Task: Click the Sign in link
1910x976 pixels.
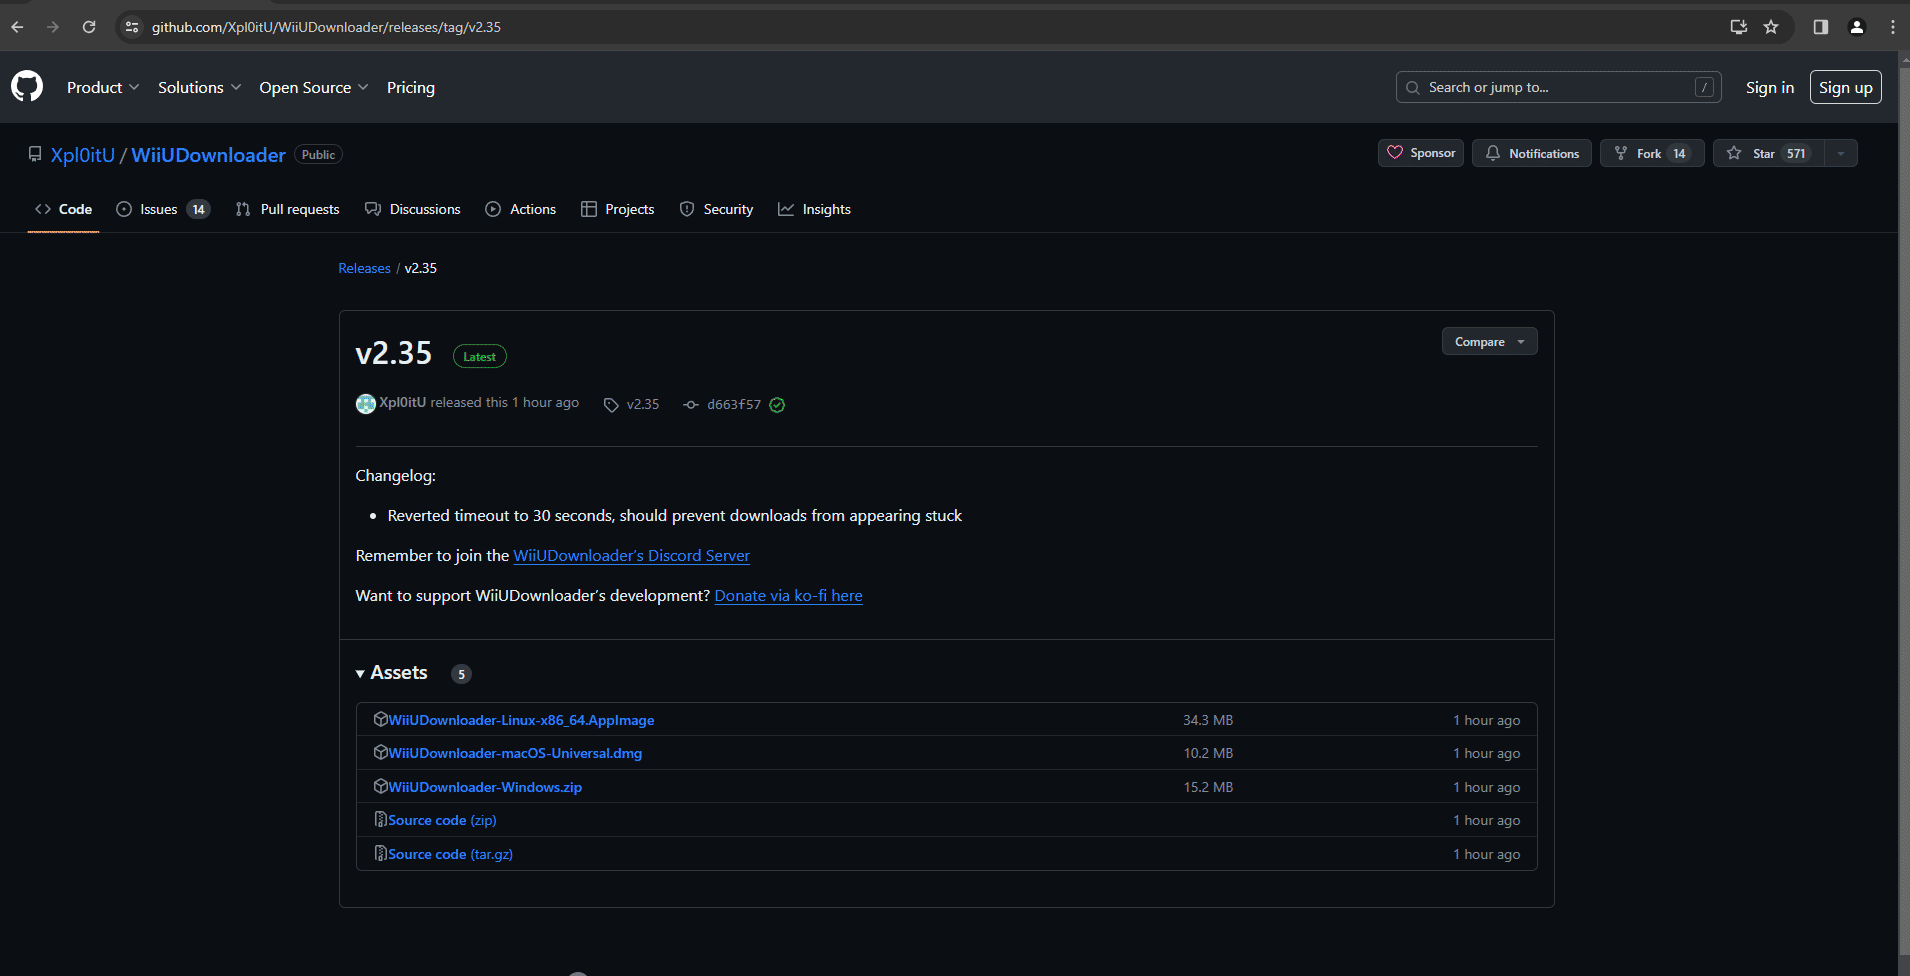Action: (x=1770, y=87)
